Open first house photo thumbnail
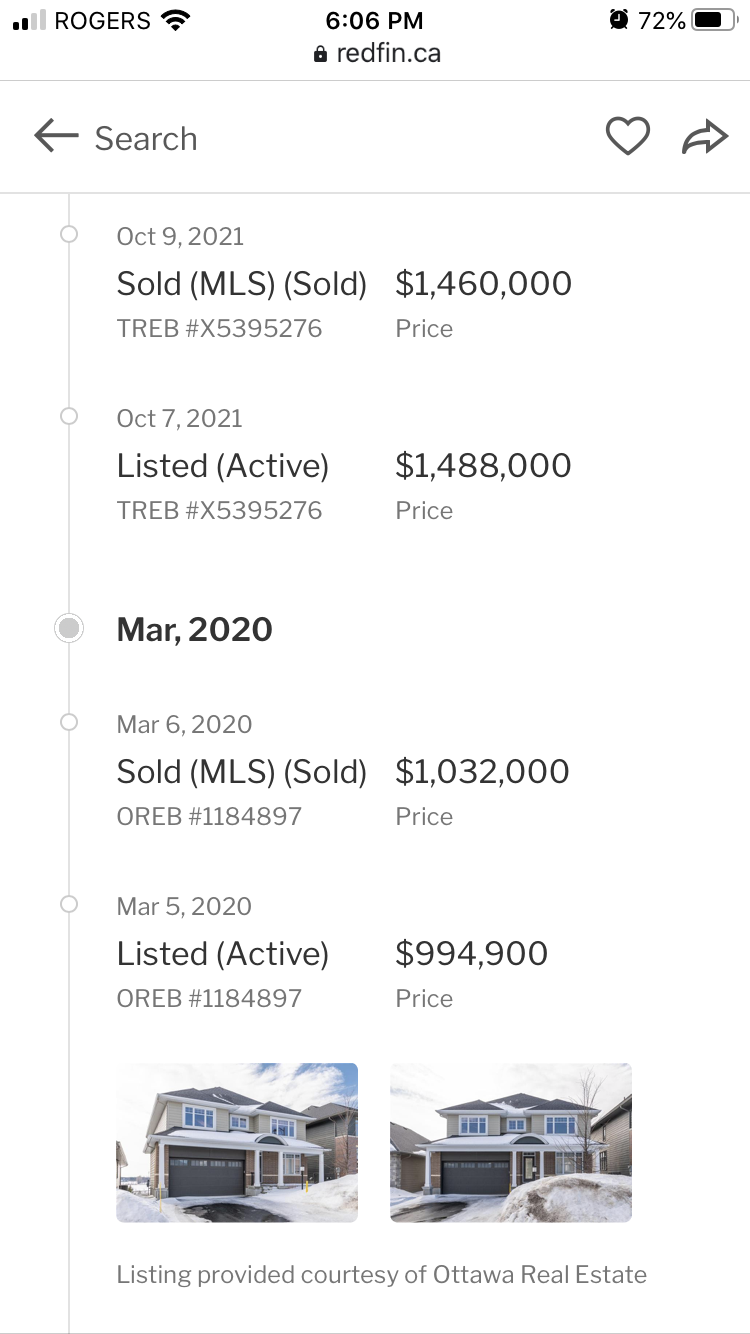The height and width of the screenshot is (1334, 750). tap(237, 1142)
